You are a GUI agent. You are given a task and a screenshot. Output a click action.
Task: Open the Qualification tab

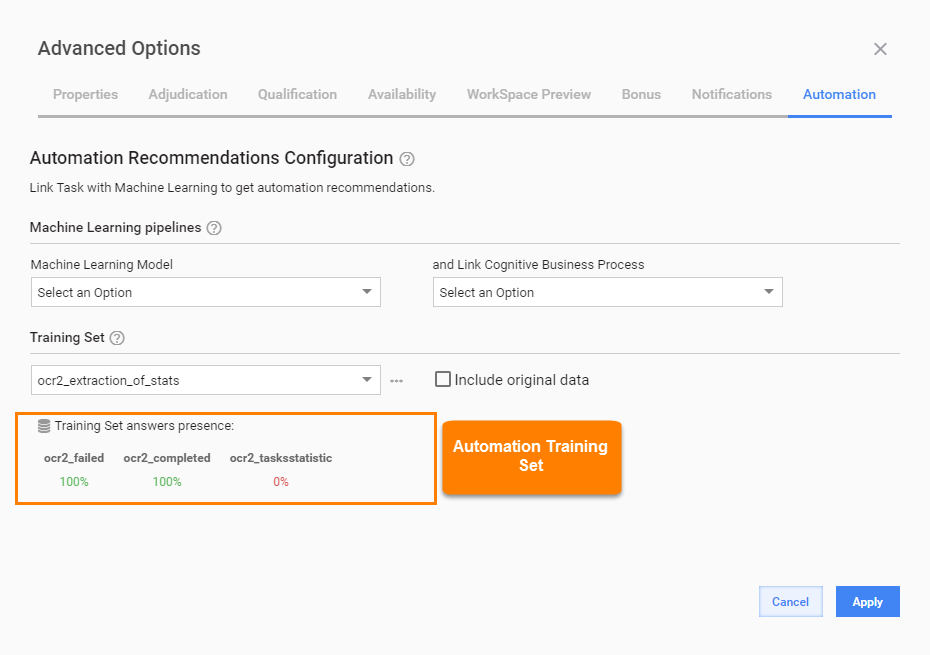point(297,94)
